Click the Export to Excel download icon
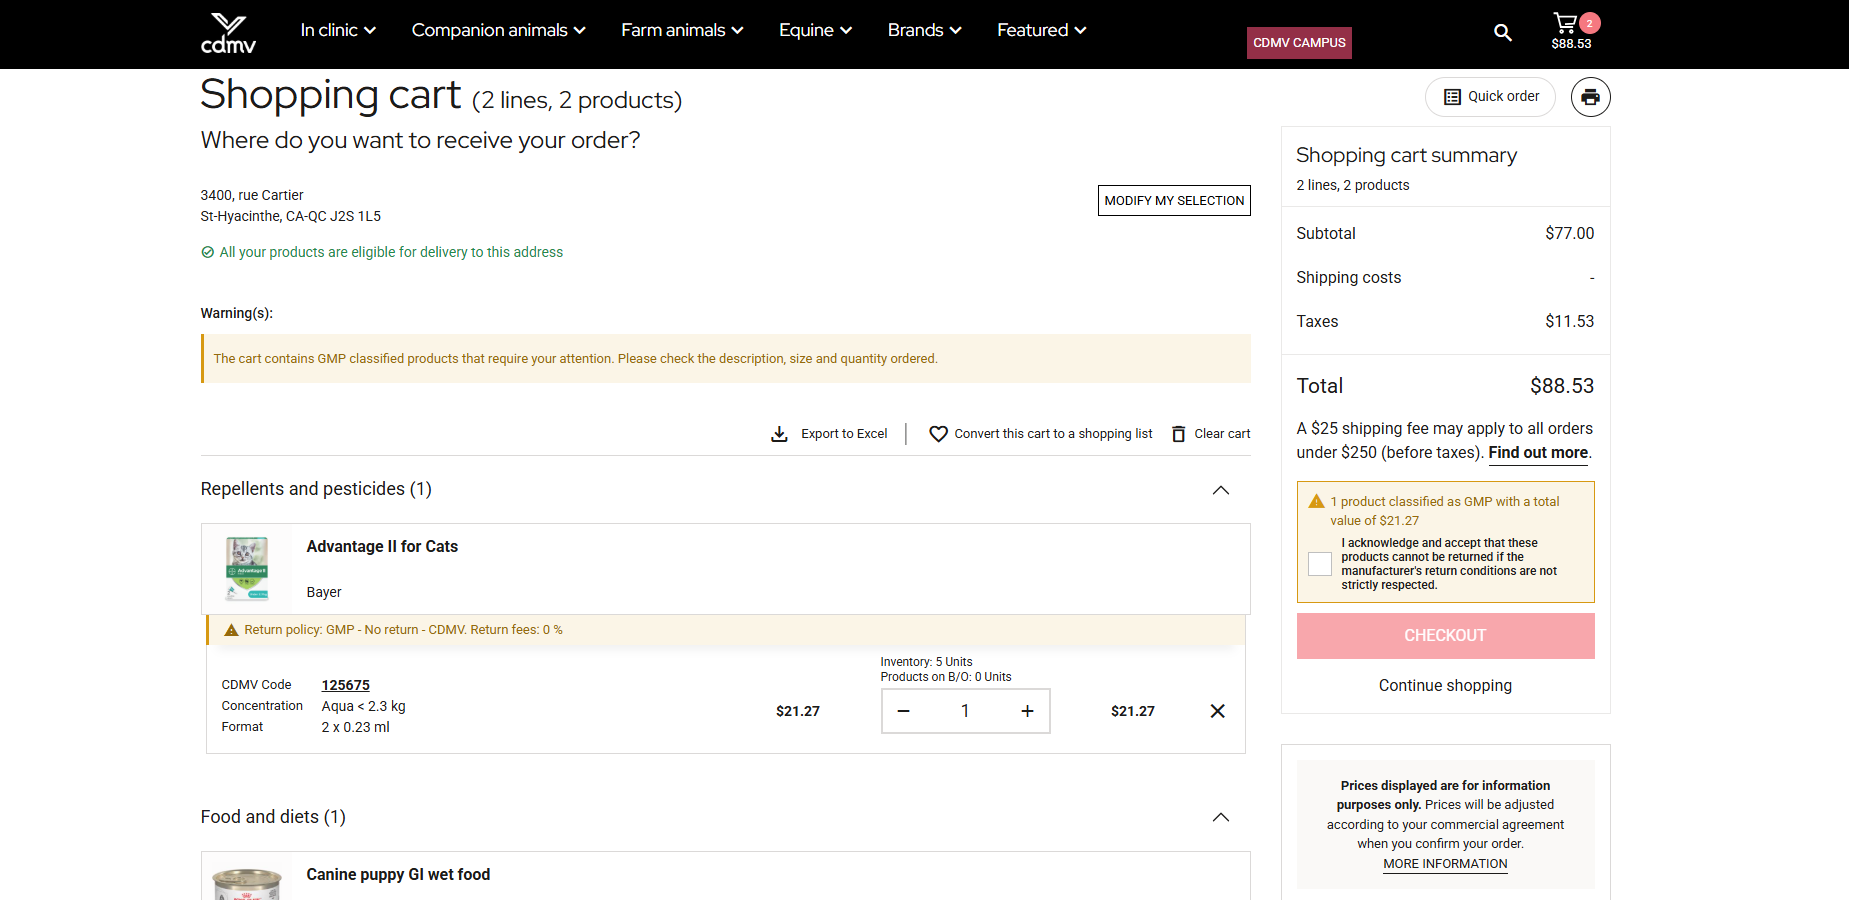The height and width of the screenshot is (900, 1849). (x=779, y=434)
